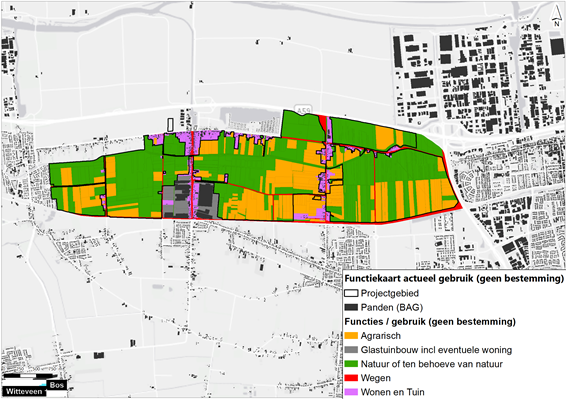Click the Natuur of ten behoeve van natuur label
This screenshot has height=399, width=566.
click(432, 364)
